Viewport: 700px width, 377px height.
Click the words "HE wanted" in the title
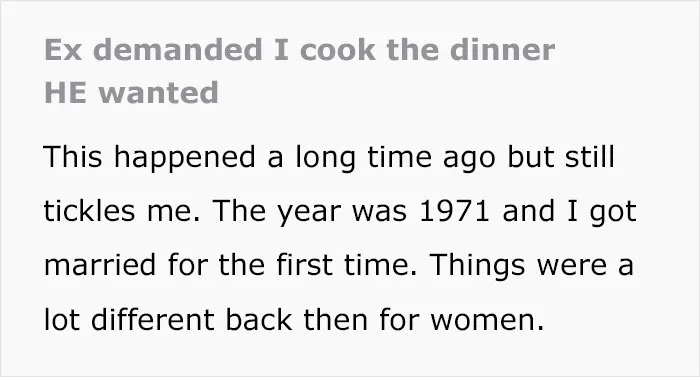point(131,93)
